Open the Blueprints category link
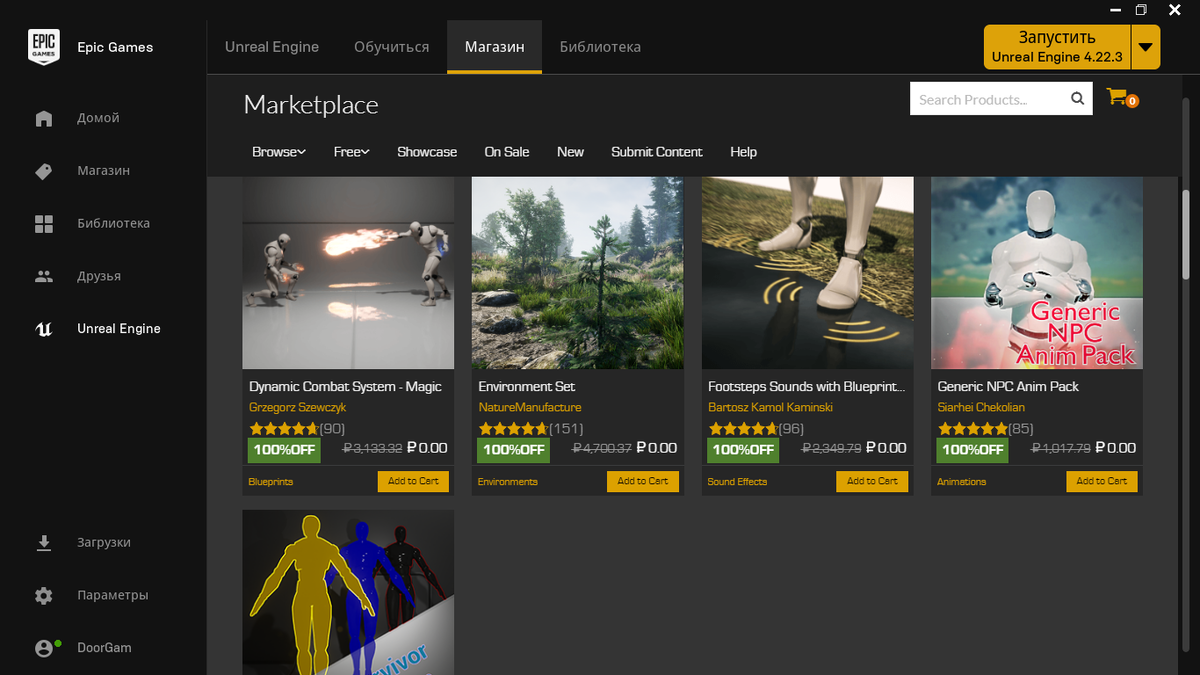Screen dimensions: 1200x675 pos(271,482)
